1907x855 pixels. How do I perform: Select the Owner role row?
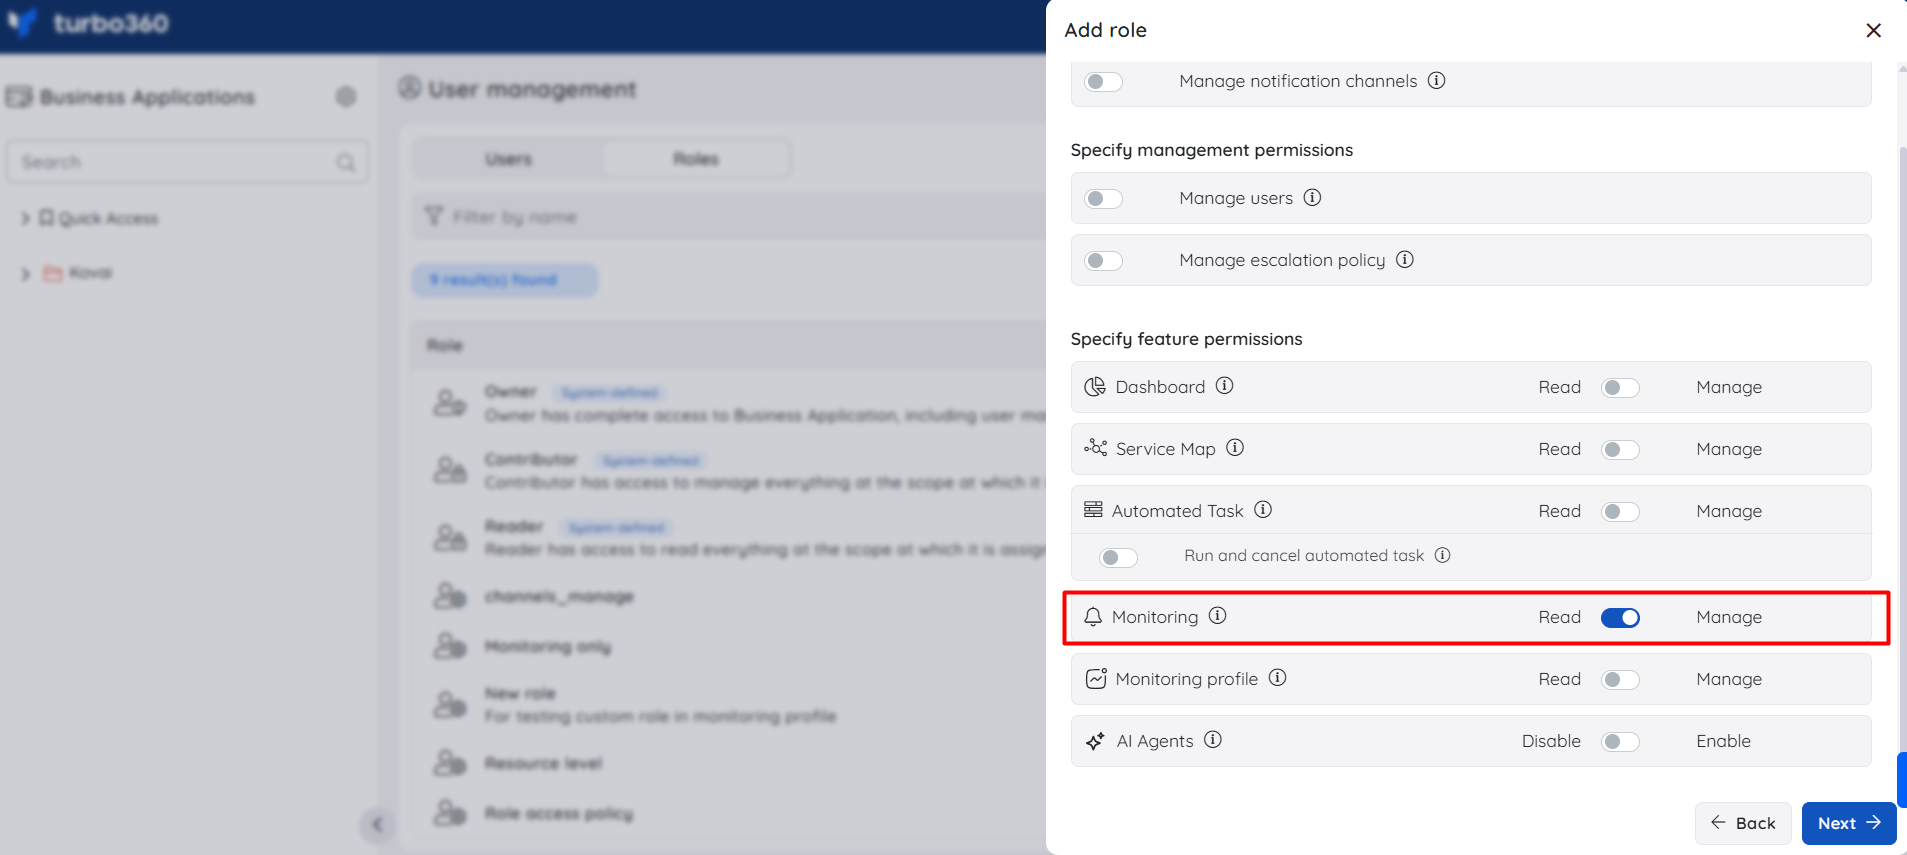730,403
